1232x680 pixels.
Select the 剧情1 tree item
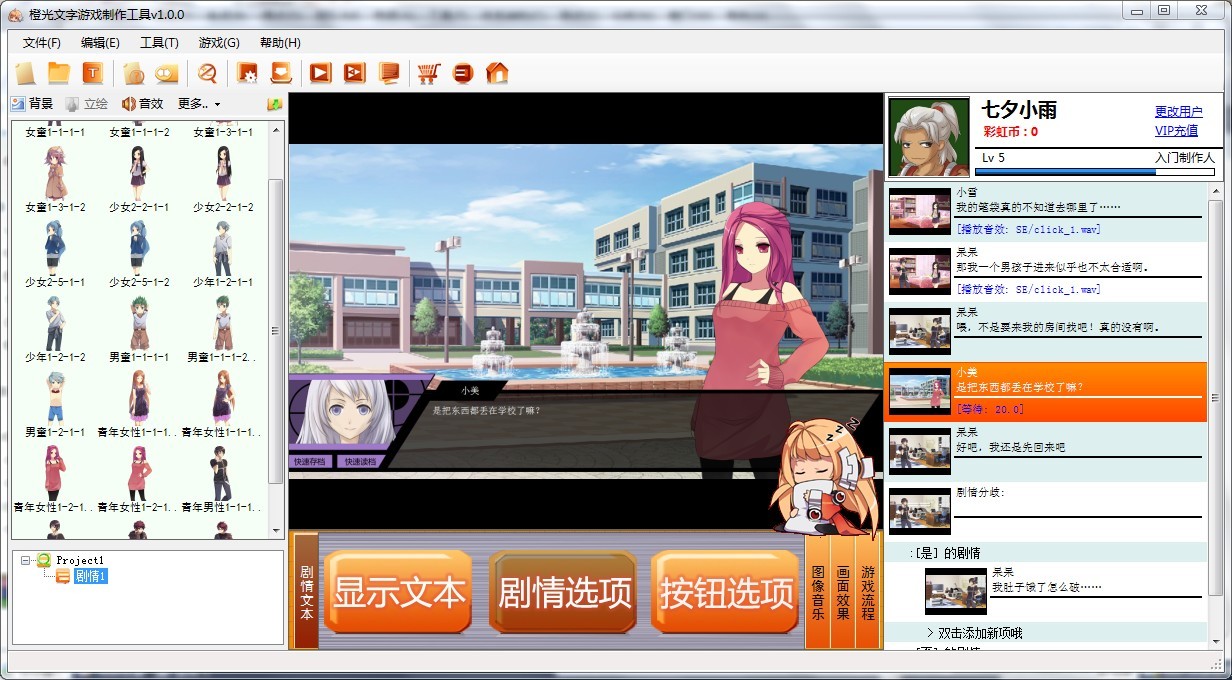[x=91, y=576]
